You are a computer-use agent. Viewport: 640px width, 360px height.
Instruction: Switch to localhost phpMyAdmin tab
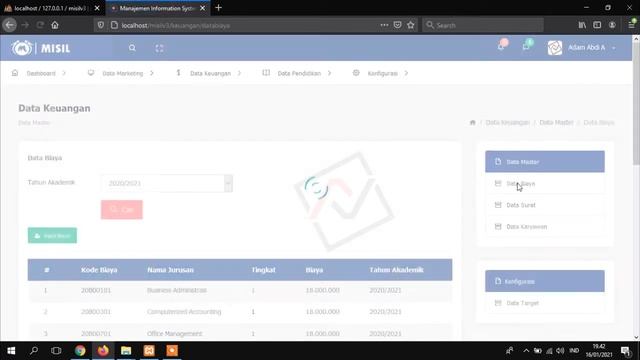(x=52, y=8)
